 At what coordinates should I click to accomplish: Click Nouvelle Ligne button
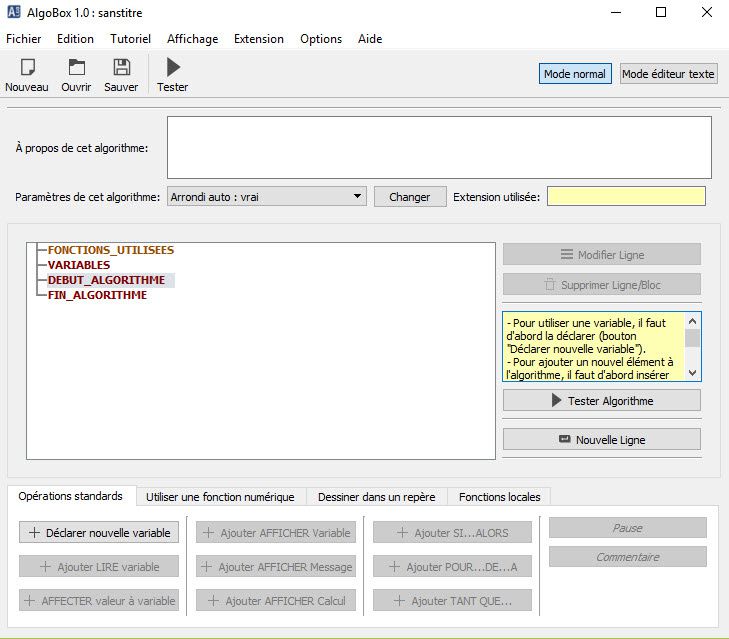click(602, 439)
